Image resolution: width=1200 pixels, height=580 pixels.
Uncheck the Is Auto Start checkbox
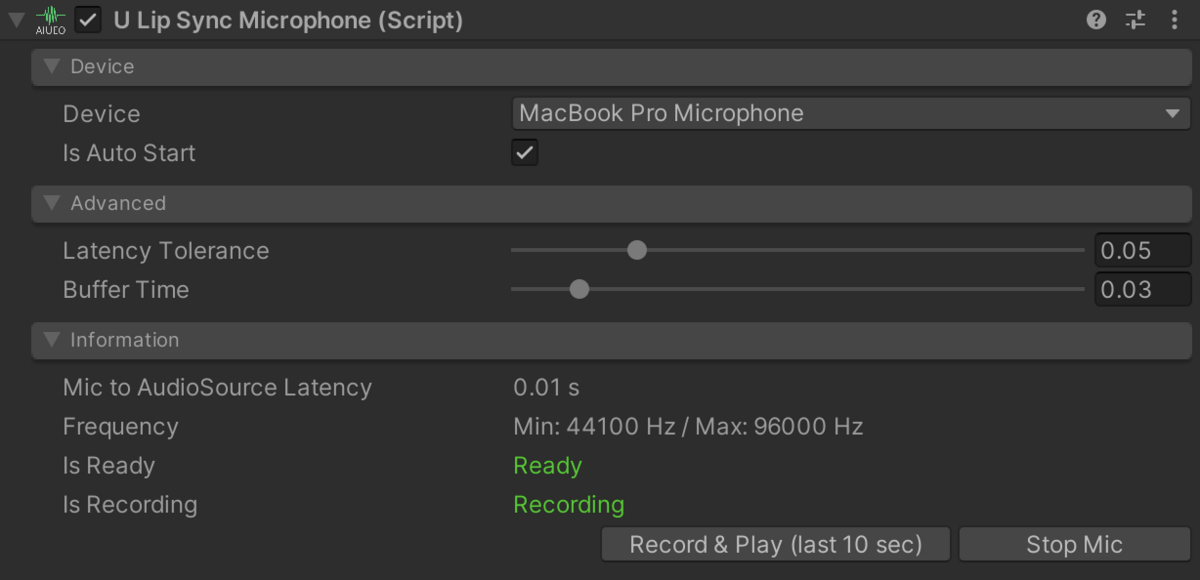pos(524,153)
